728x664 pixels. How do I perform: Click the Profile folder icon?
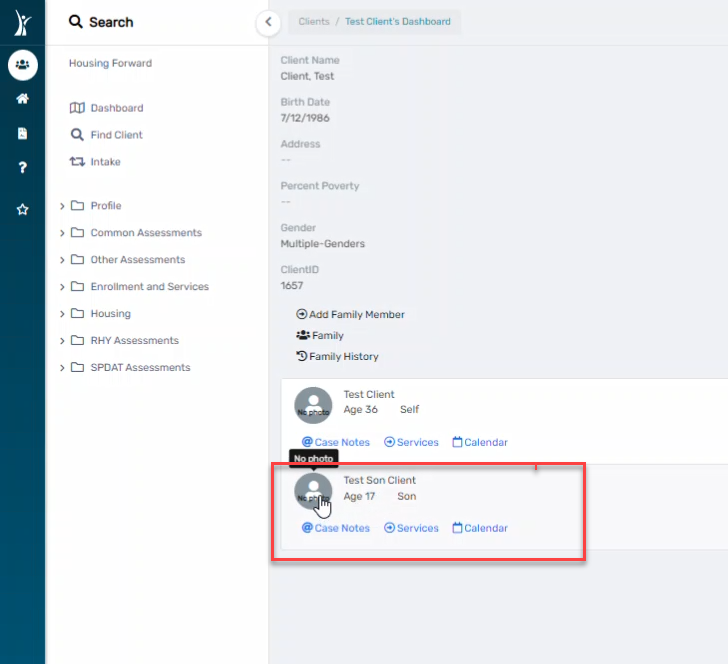77,205
